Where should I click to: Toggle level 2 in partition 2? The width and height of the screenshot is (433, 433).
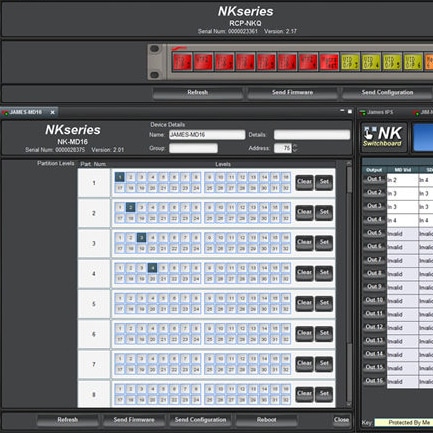click(131, 207)
